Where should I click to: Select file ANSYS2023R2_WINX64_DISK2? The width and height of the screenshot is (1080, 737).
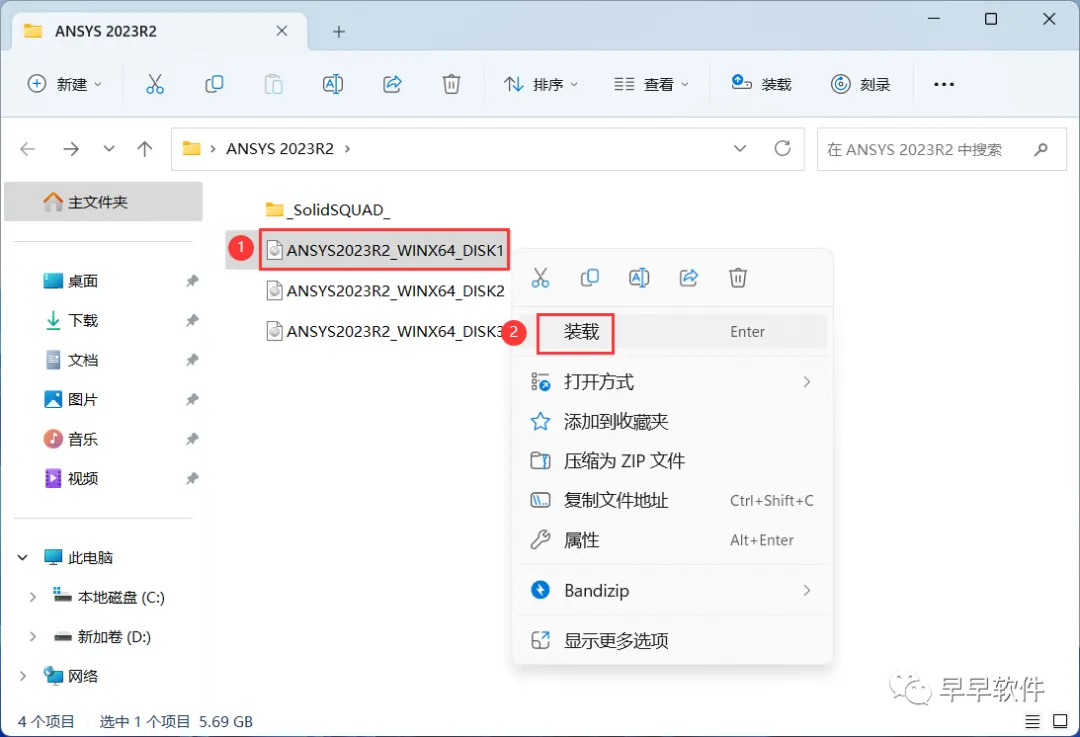pyautogui.click(x=385, y=291)
